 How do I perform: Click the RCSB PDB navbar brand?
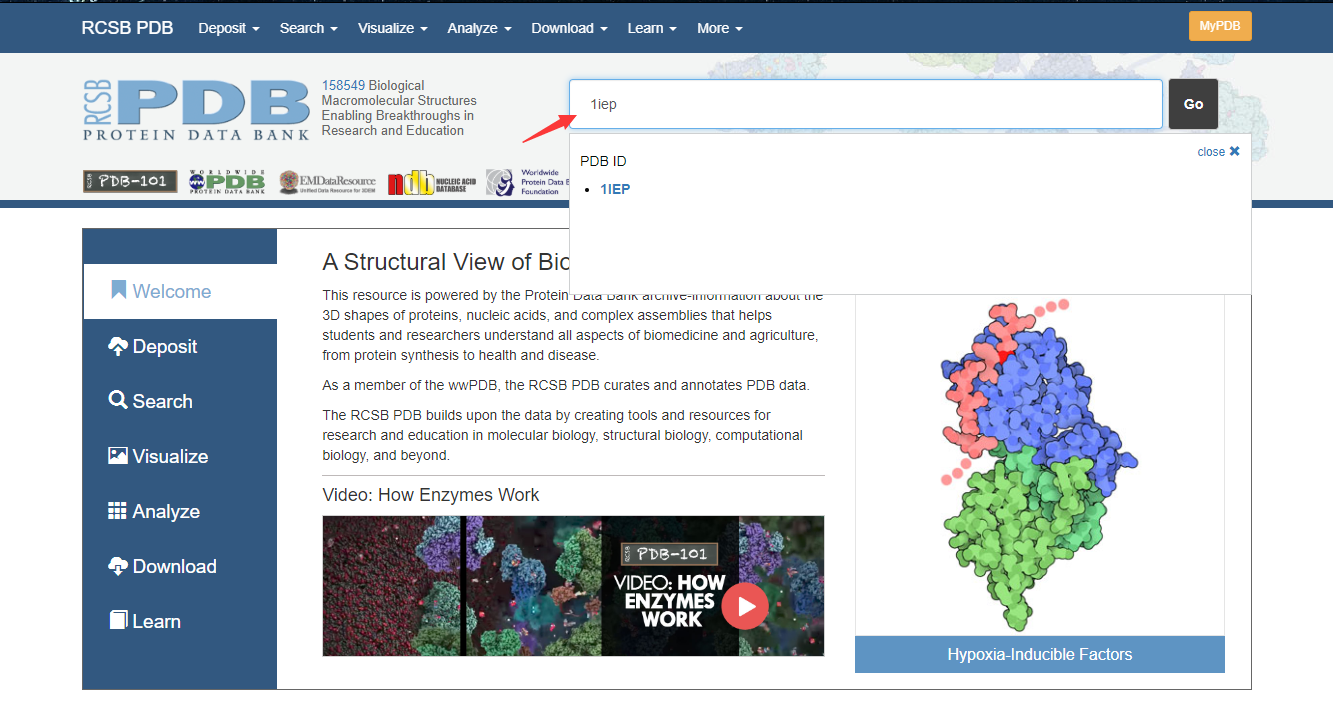[127, 28]
